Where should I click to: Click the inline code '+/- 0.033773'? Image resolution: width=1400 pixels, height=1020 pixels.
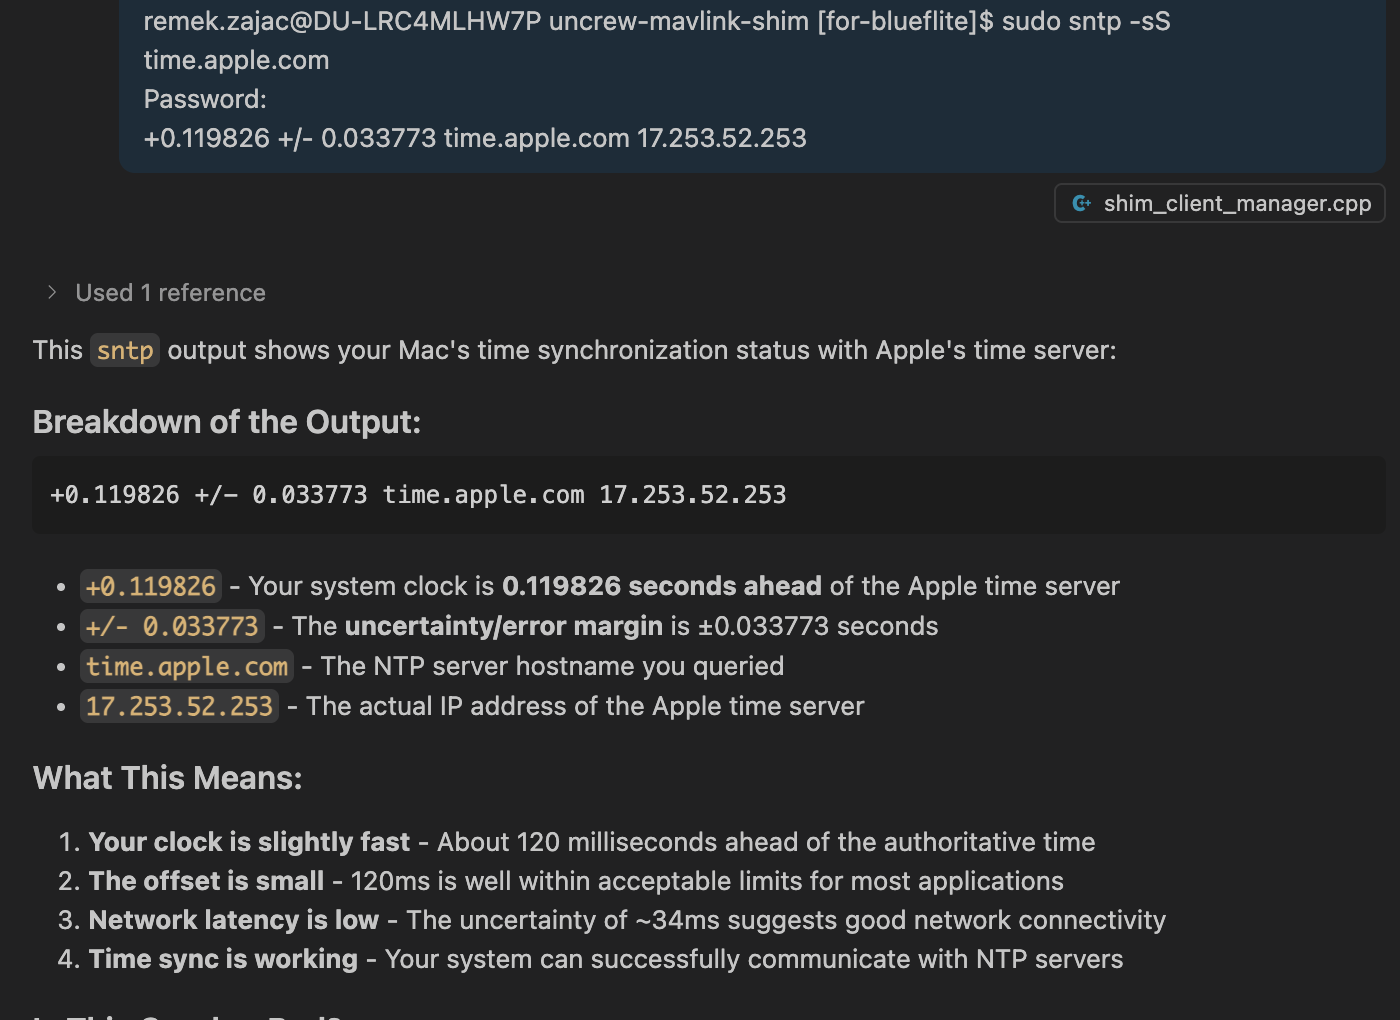172,626
